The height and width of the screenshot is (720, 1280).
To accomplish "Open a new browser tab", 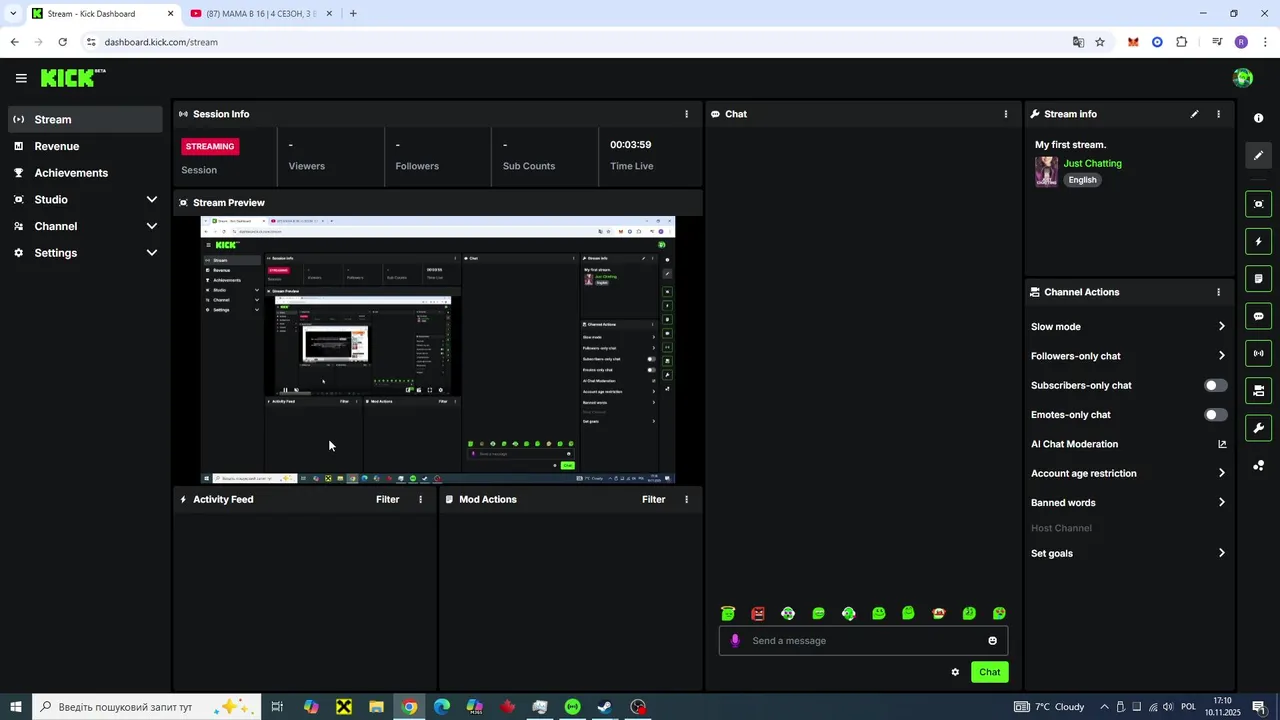I will pos(353,13).
